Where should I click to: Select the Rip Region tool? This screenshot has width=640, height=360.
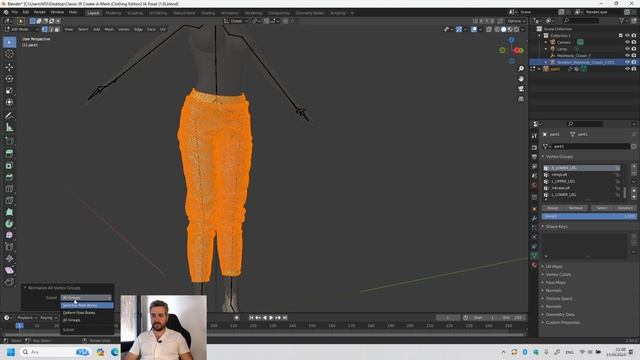tap(9, 282)
